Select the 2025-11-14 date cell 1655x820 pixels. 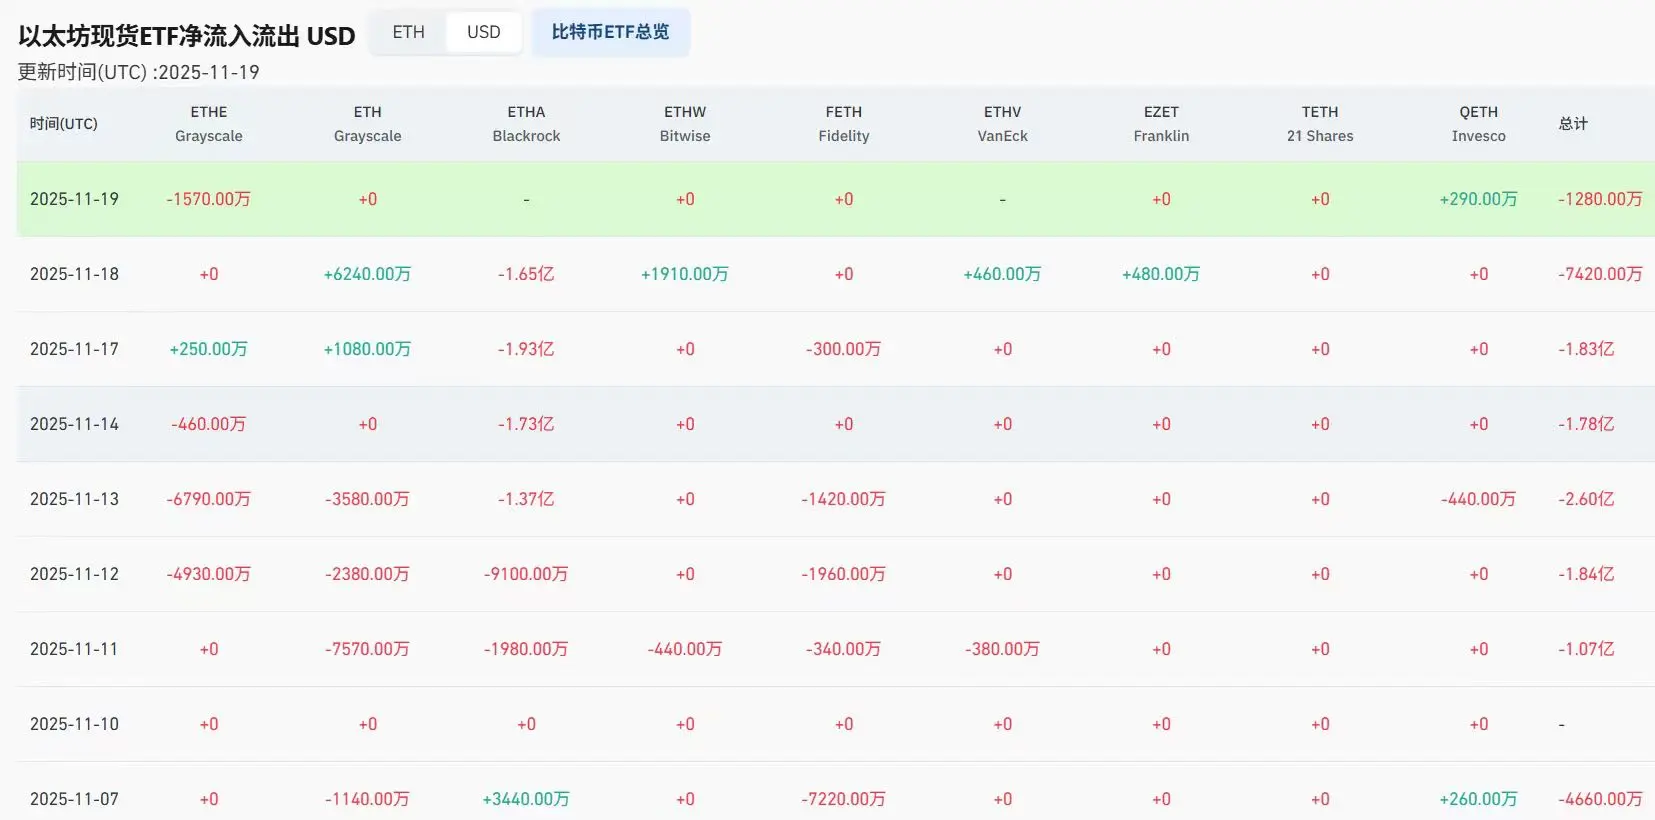(74, 424)
